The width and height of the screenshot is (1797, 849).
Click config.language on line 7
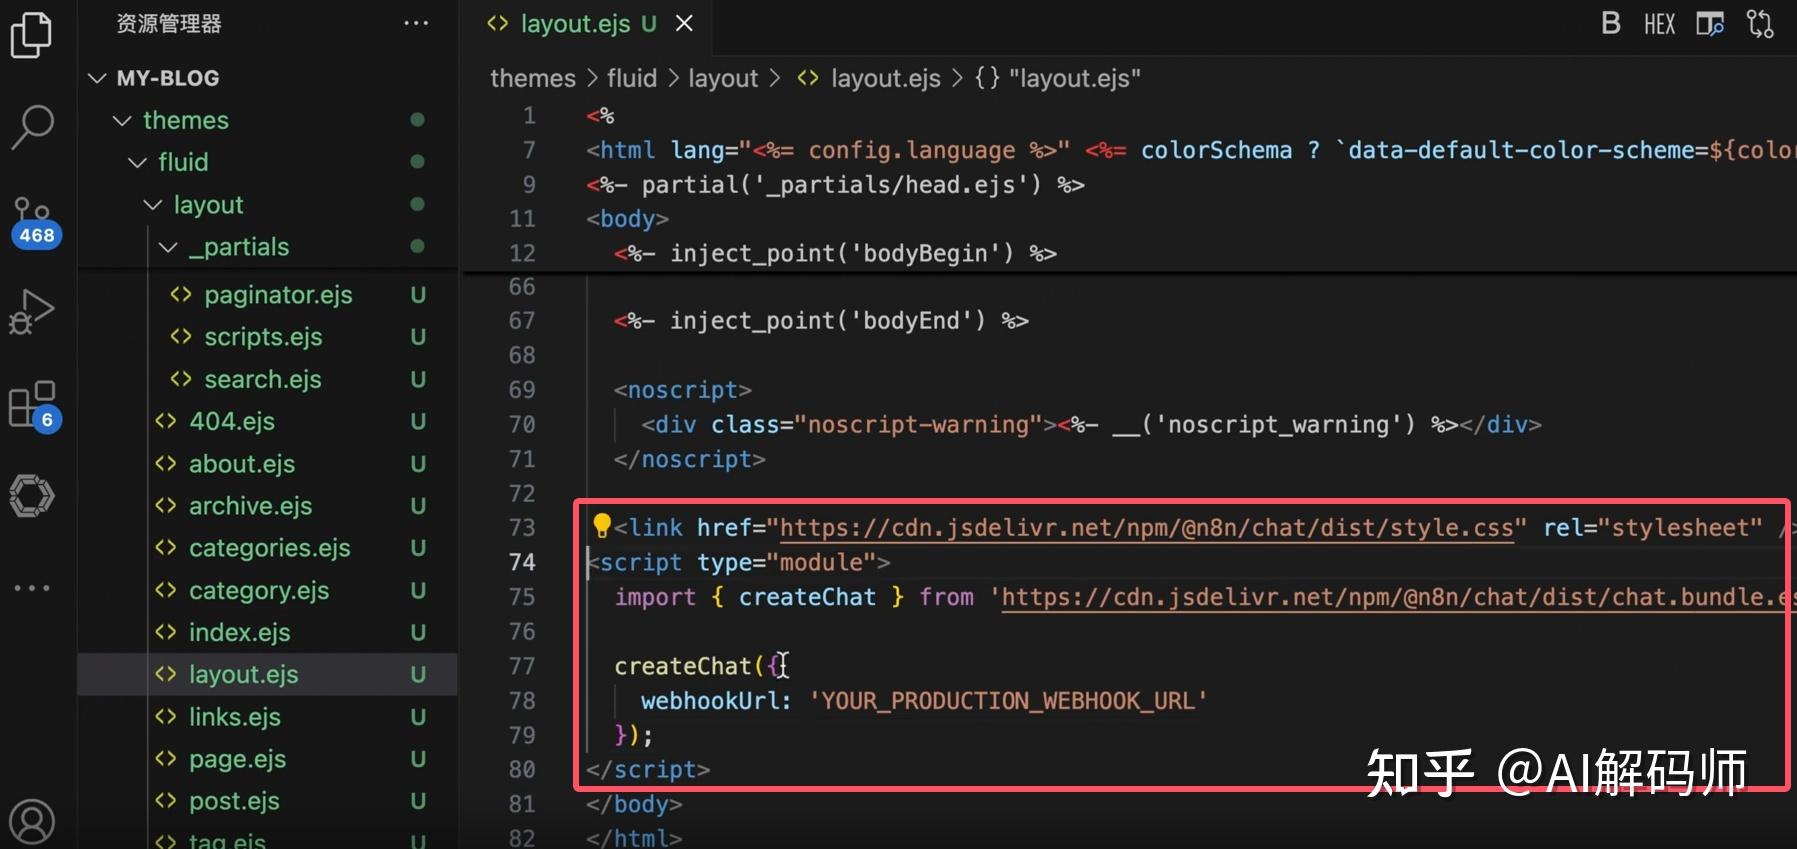point(912,150)
